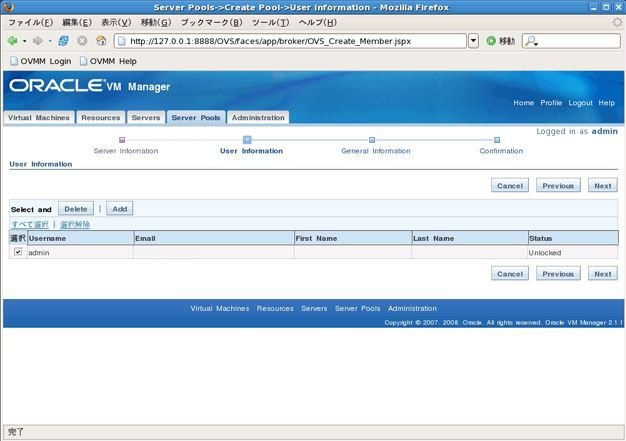Open the Home link in header

coord(523,103)
